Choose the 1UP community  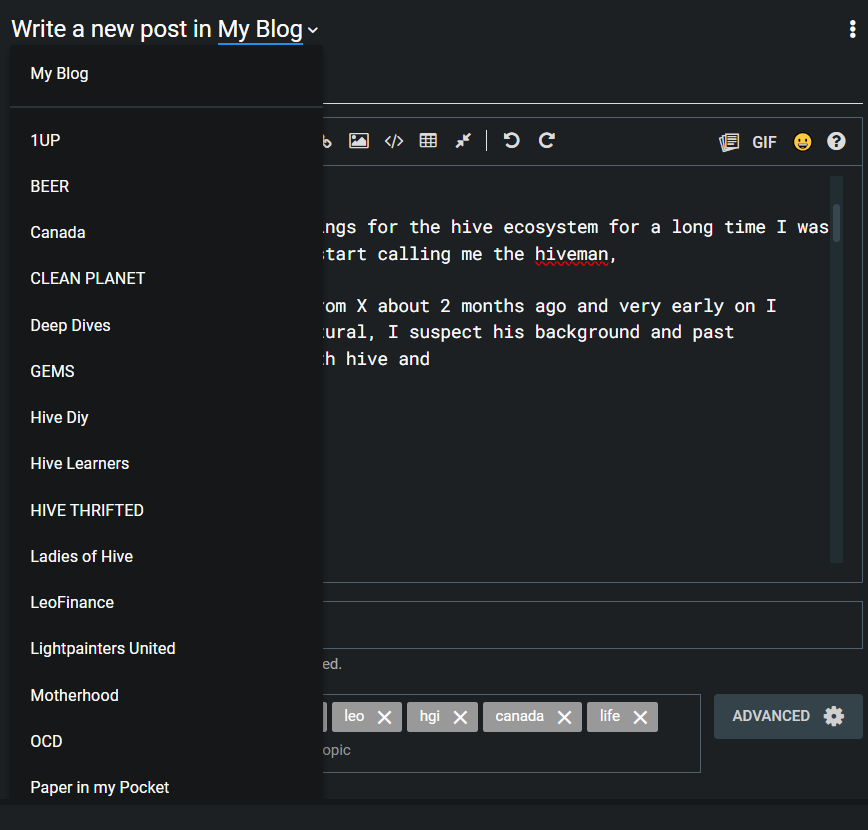coord(166,140)
